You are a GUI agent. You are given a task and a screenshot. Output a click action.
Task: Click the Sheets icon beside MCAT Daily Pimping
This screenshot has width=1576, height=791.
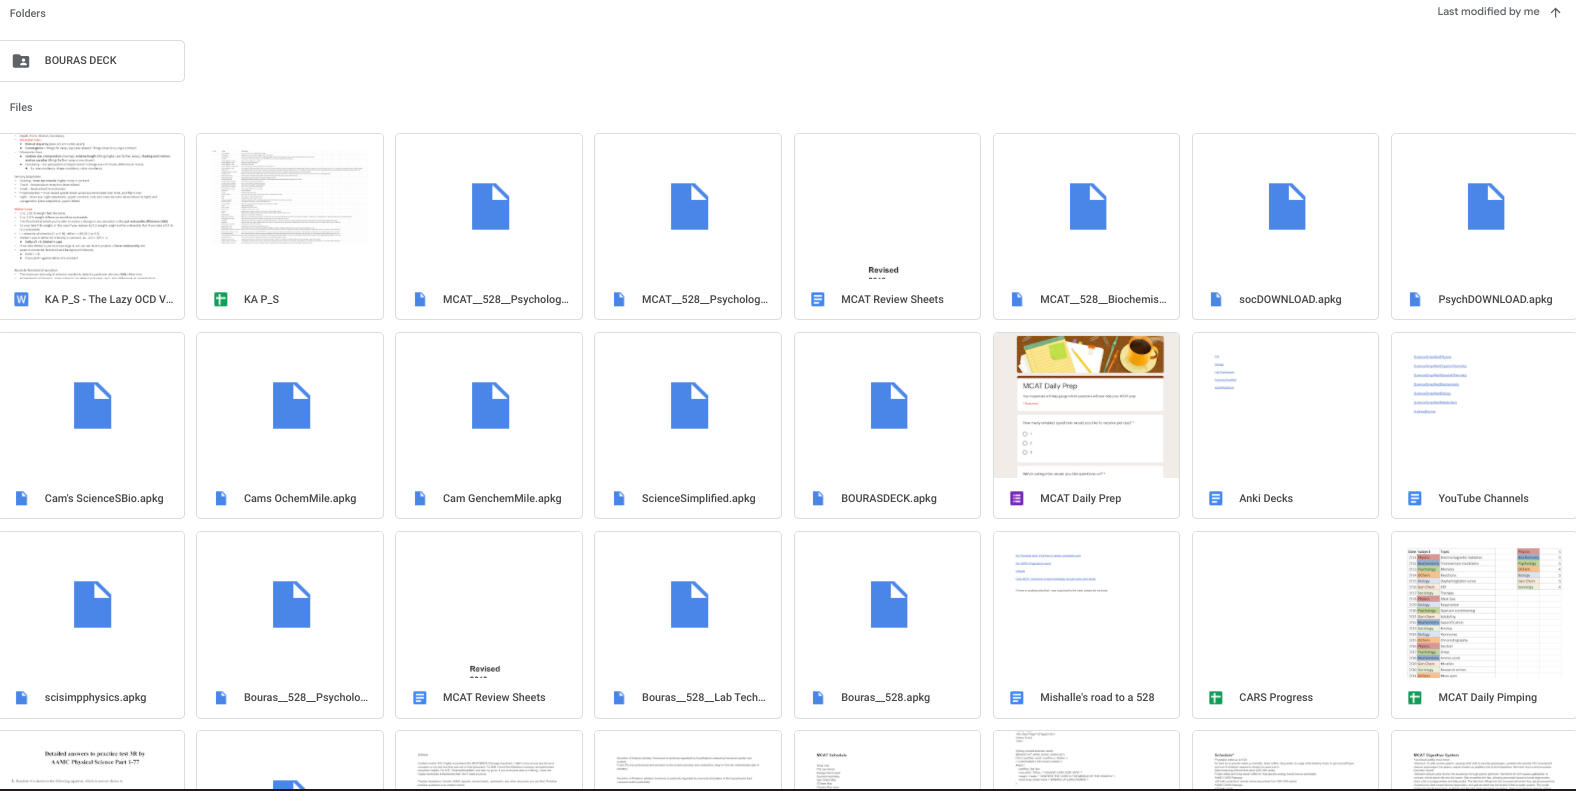(1415, 697)
